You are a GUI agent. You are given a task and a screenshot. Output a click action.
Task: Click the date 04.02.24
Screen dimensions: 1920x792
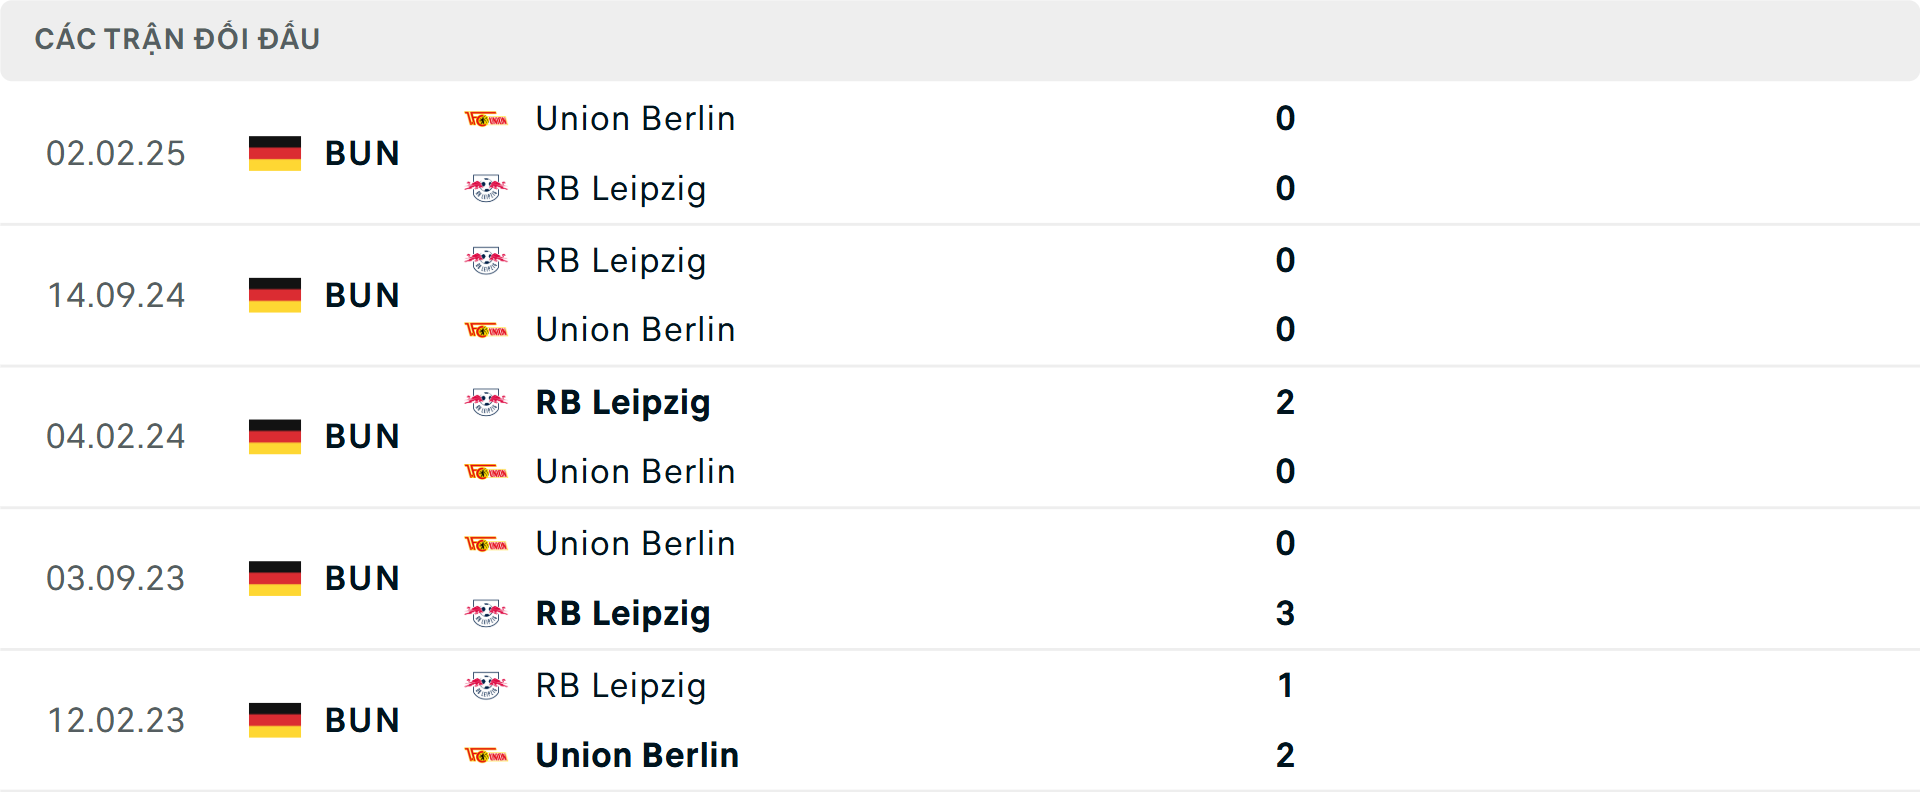point(116,435)
